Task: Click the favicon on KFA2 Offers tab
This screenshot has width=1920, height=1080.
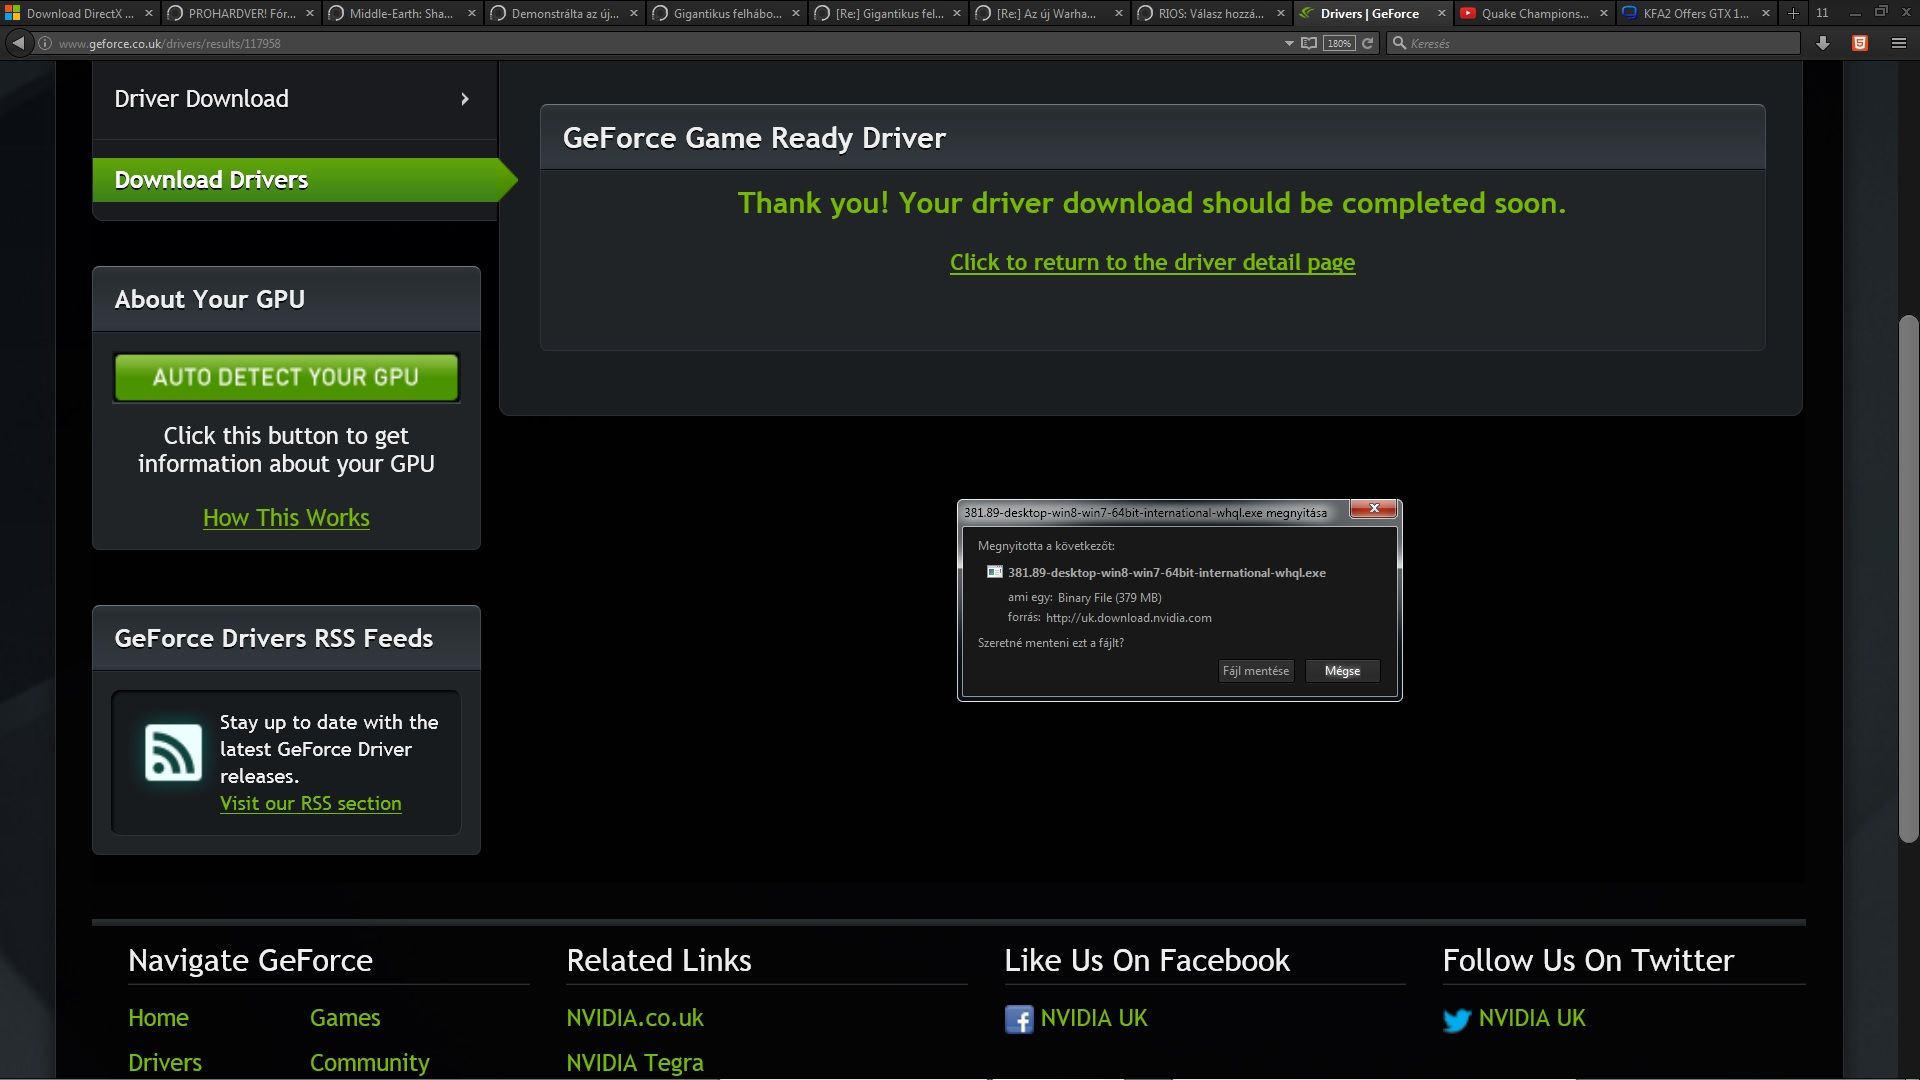Action: (1630, 13)
